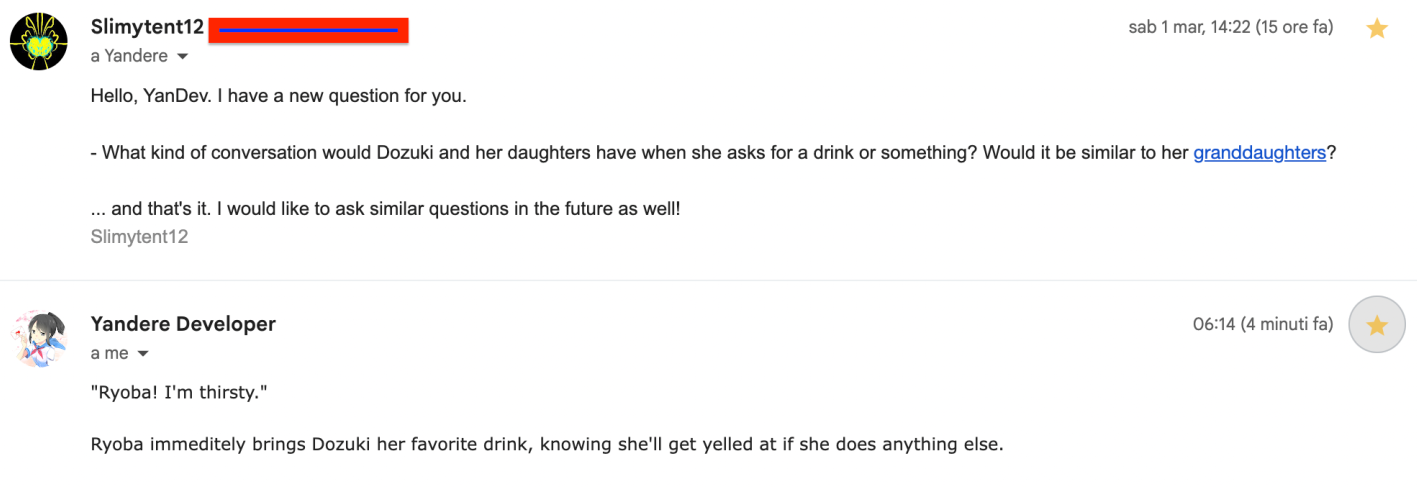1417x487 pixels.
Task: Click the redacted red email address bar
Action: pyautogui.click(x=308, y=31)
